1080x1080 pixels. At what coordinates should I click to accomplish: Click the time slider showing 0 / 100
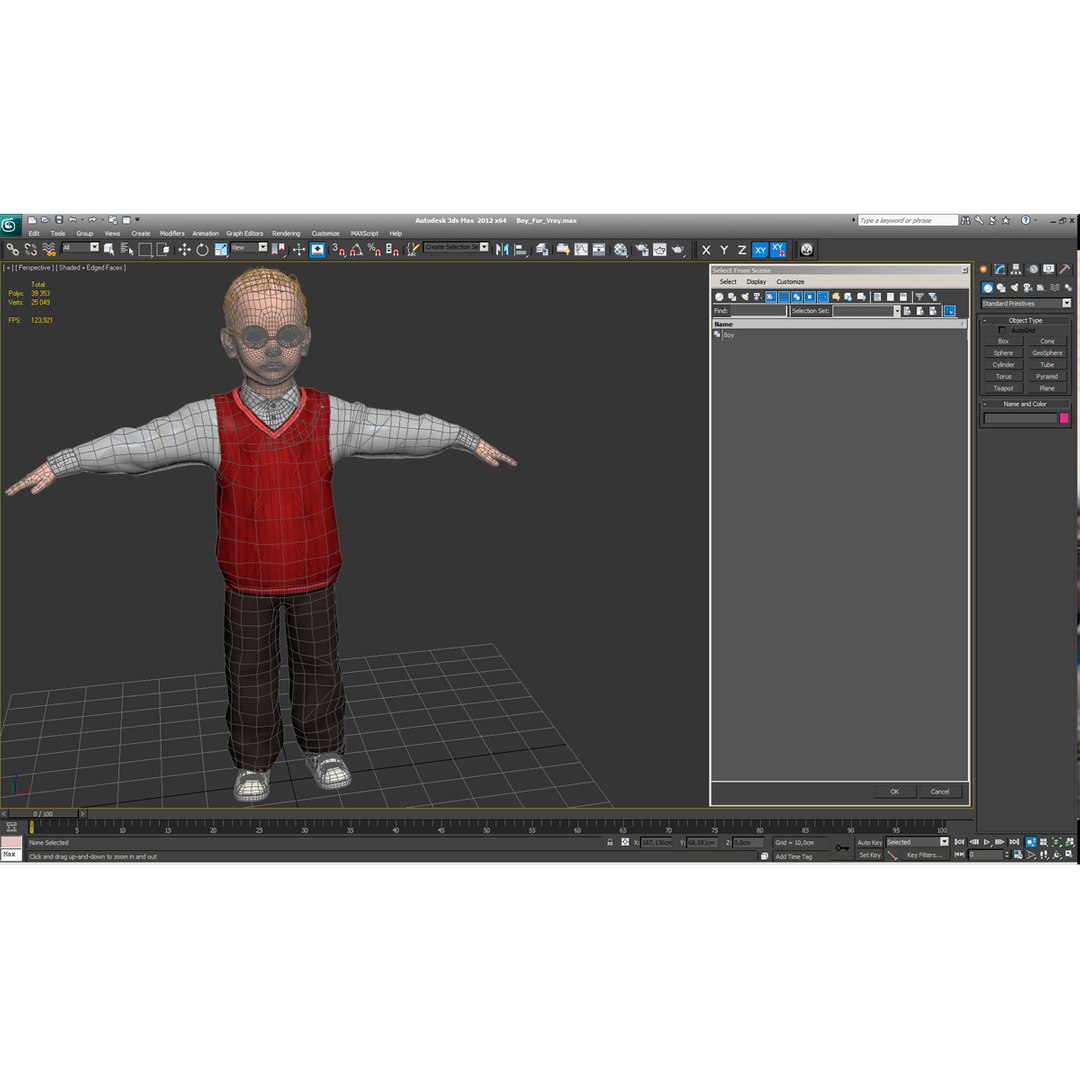43,814
